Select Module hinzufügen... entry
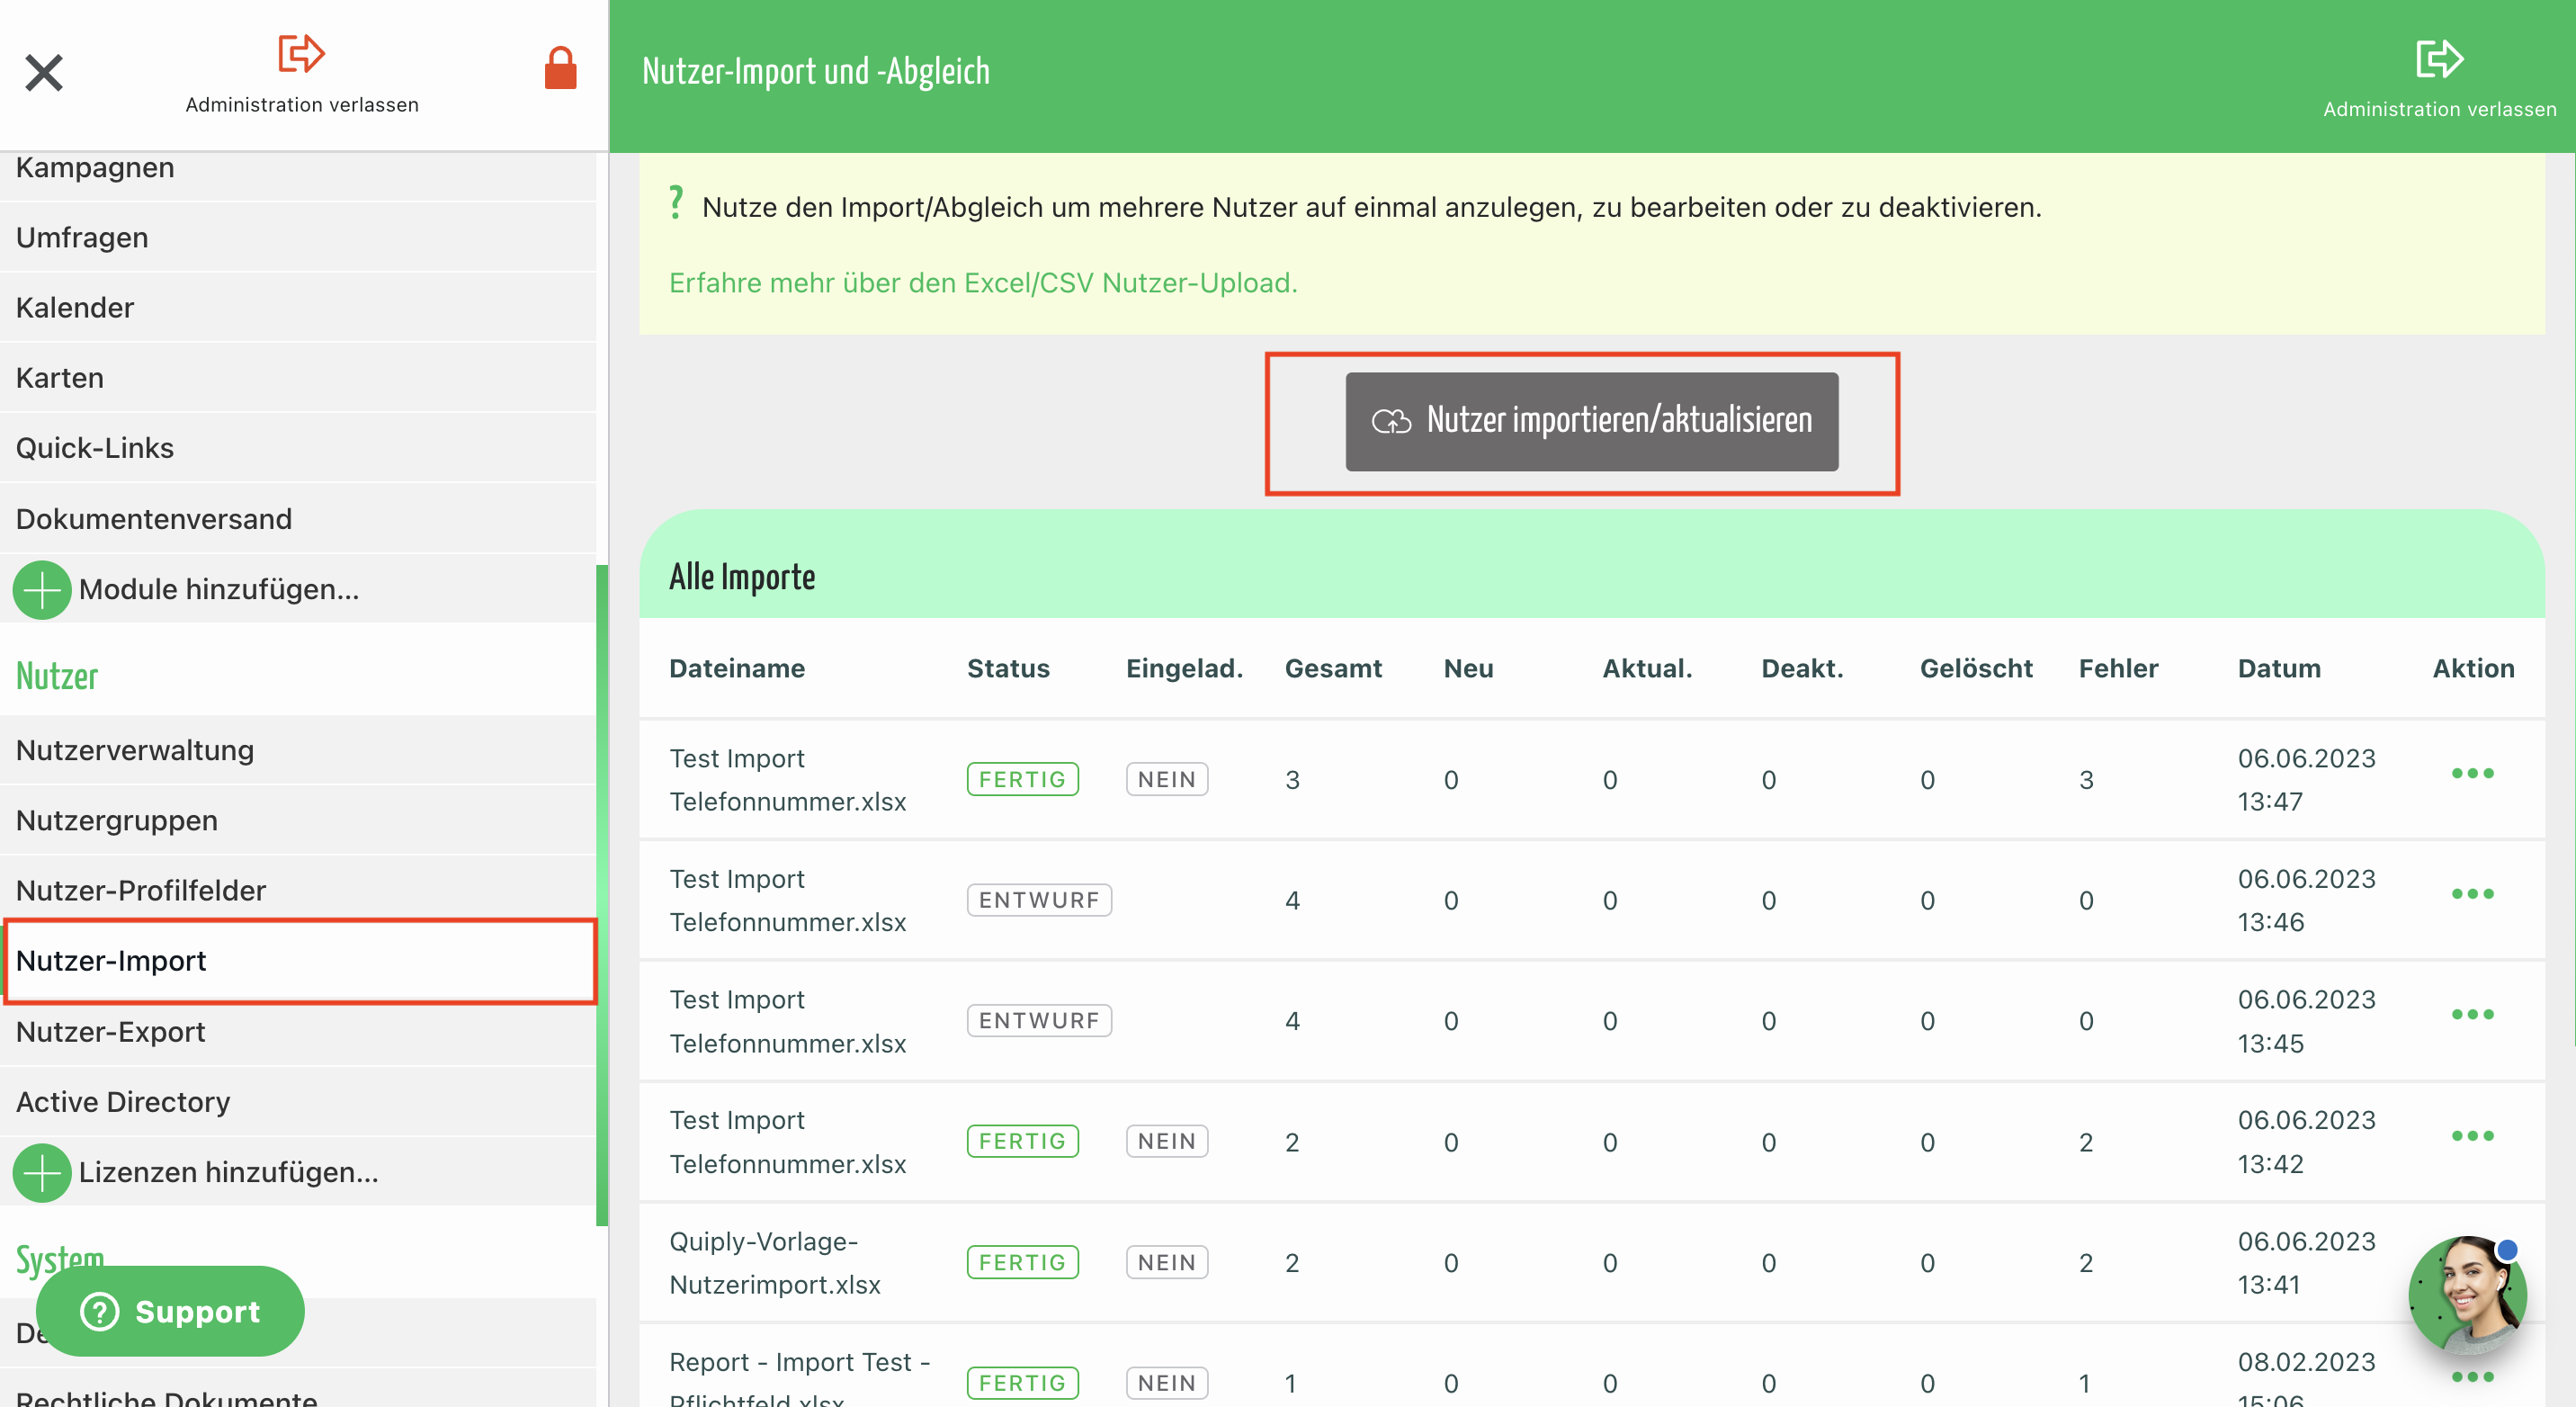This screenshot has height=1407, width=2576. click(298, 589)
